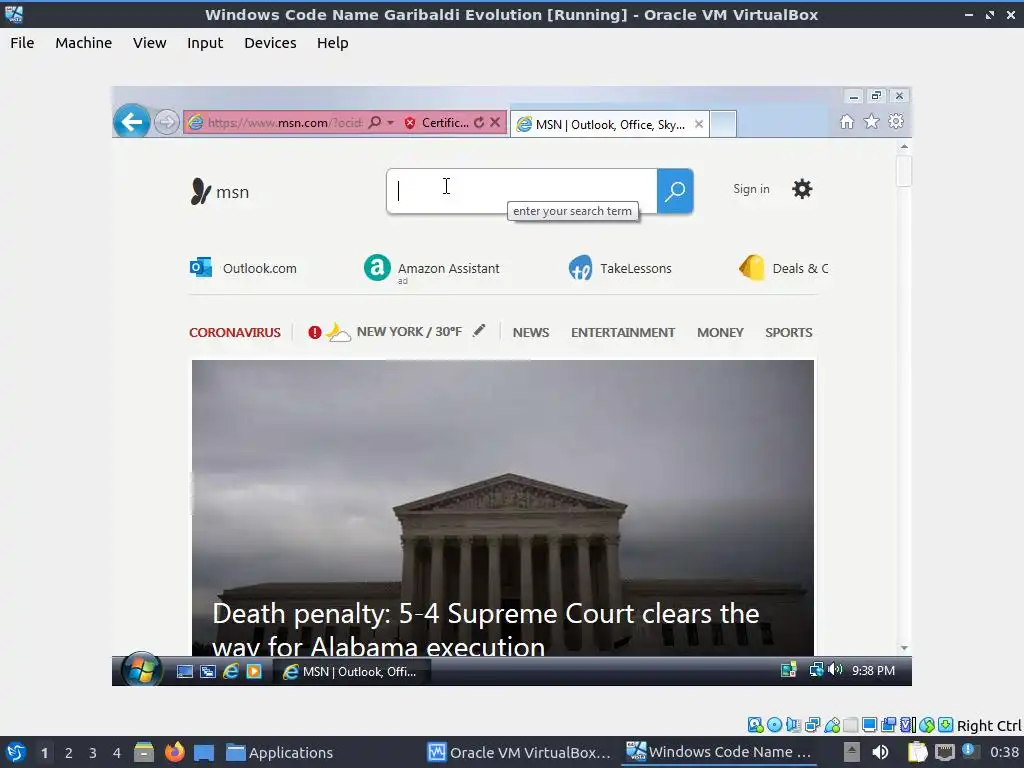Open IE Tools gear menu
The width and height of the screenshot is (1024, 768).
pyautogui.click(x=896, y=121)
